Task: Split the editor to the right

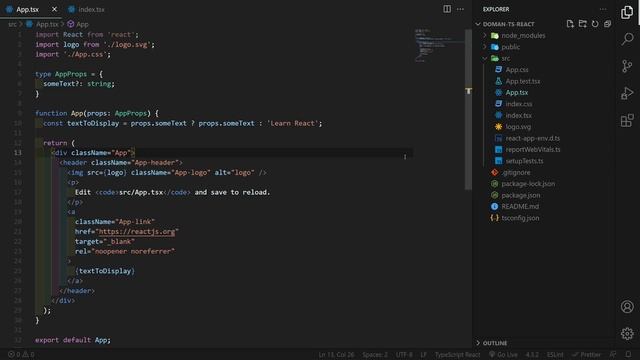Action: pos(447,9)
